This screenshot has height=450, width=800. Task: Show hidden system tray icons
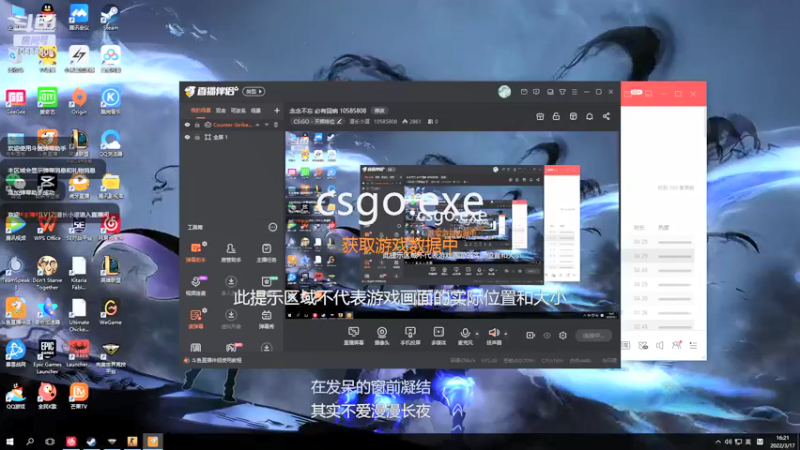point(718,442)
